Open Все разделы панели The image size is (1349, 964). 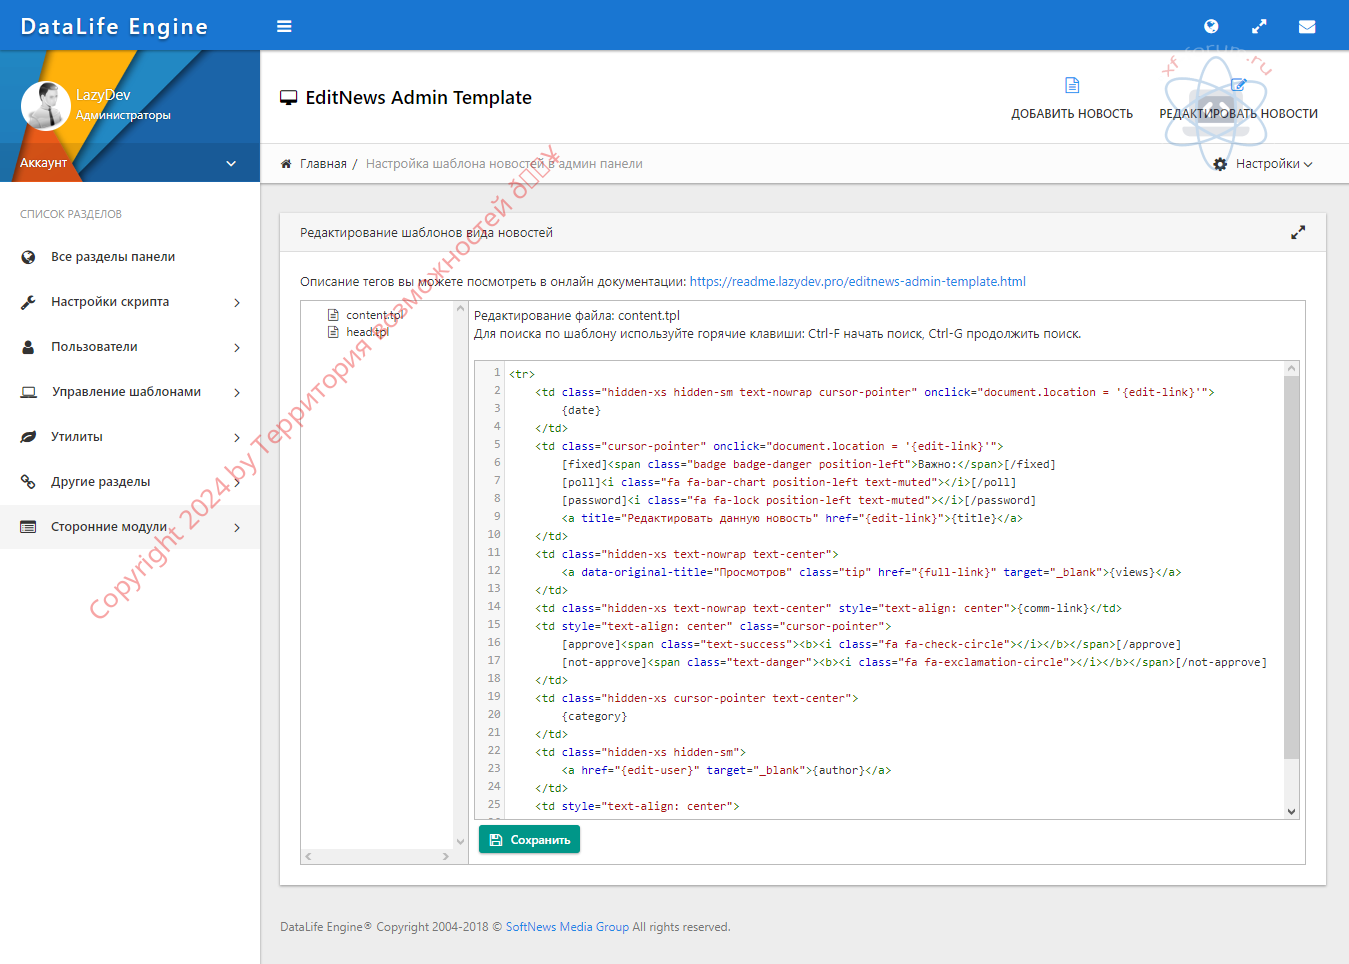pos(113,257)
